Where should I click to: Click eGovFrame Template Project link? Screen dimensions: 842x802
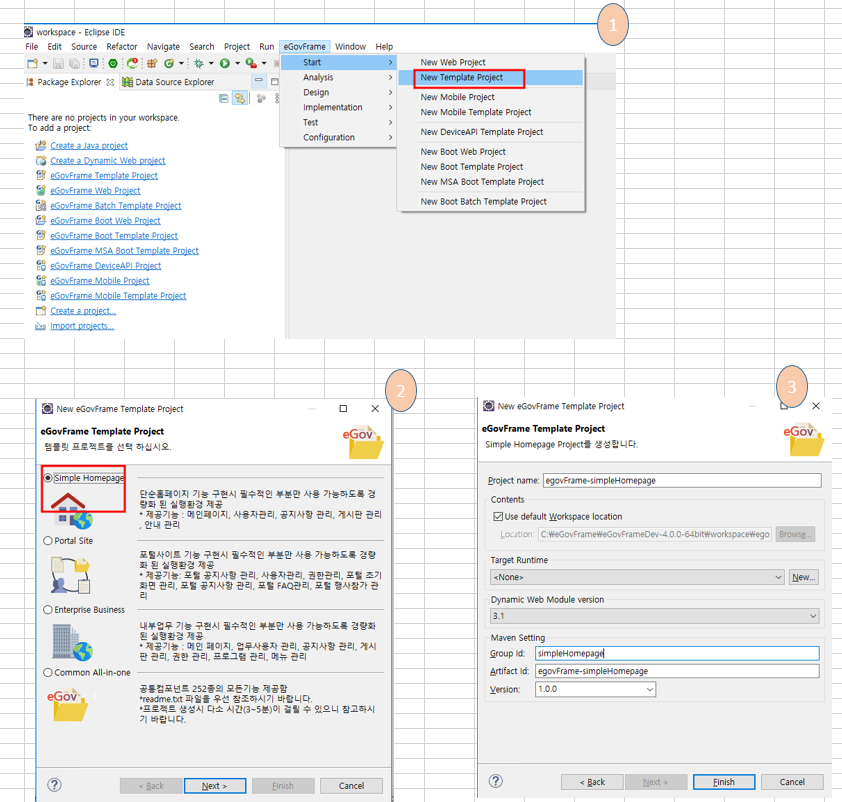[x=104, y=176]
